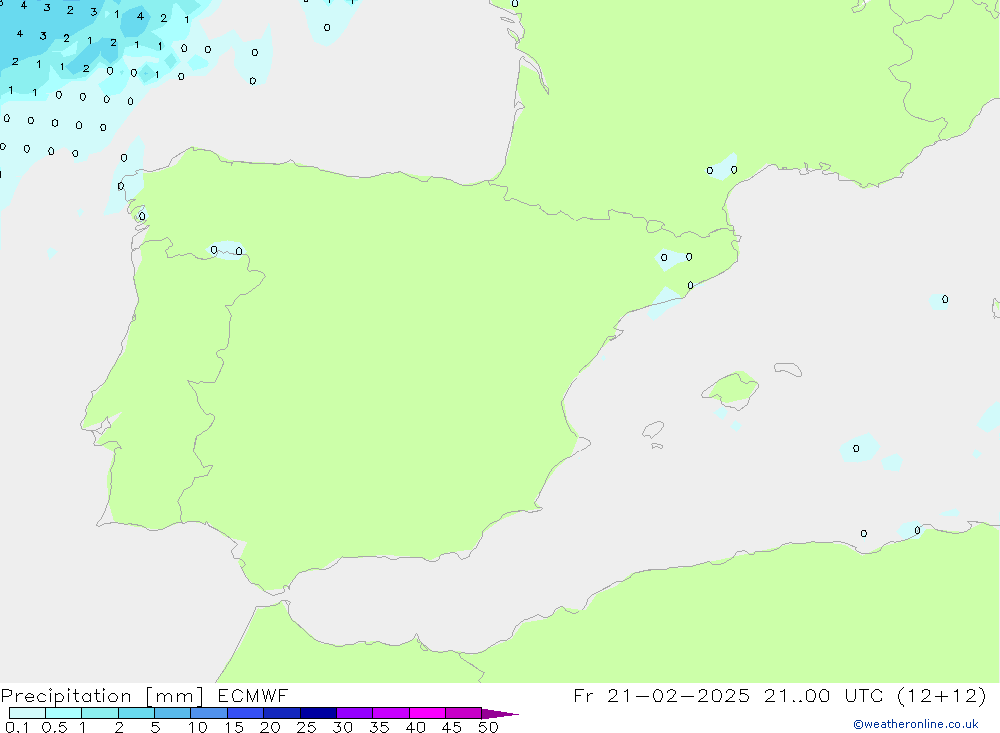Click the 25–30 mm dark navy legend swatch

click(x=318, y=713)
